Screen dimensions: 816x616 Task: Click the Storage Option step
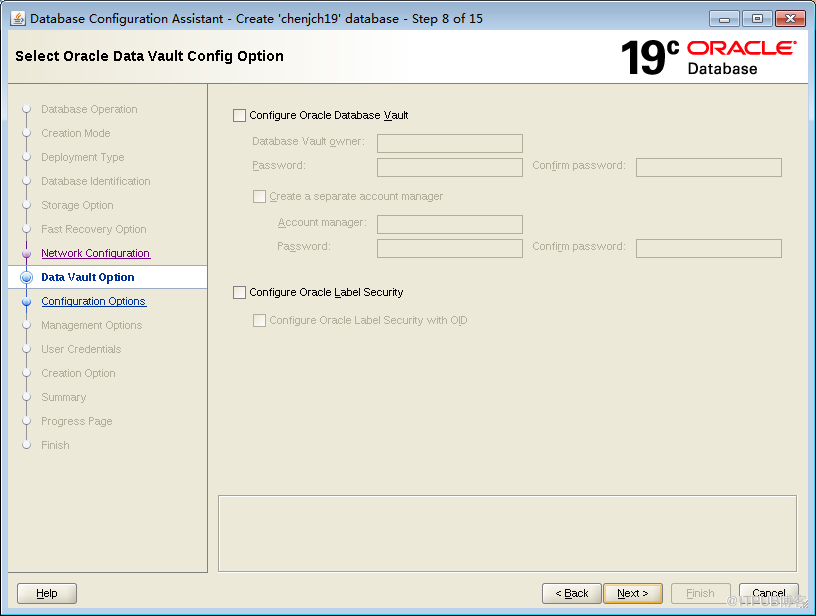point(77,205)
